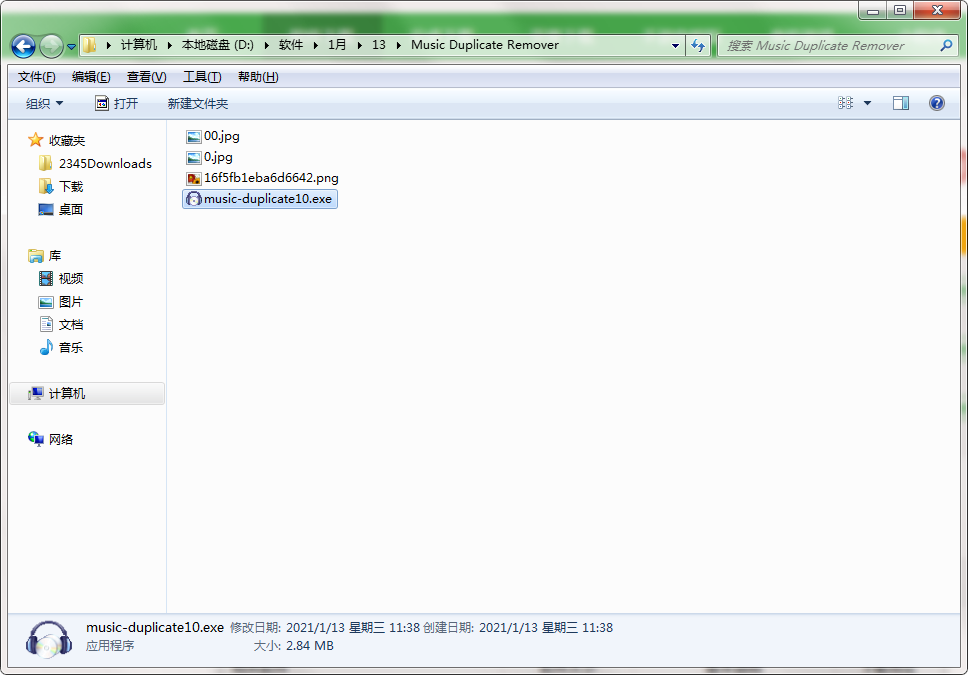Click the back navigation arrow button
The height and width of the screenshot is (675, 968).
(x=23, y=46)
